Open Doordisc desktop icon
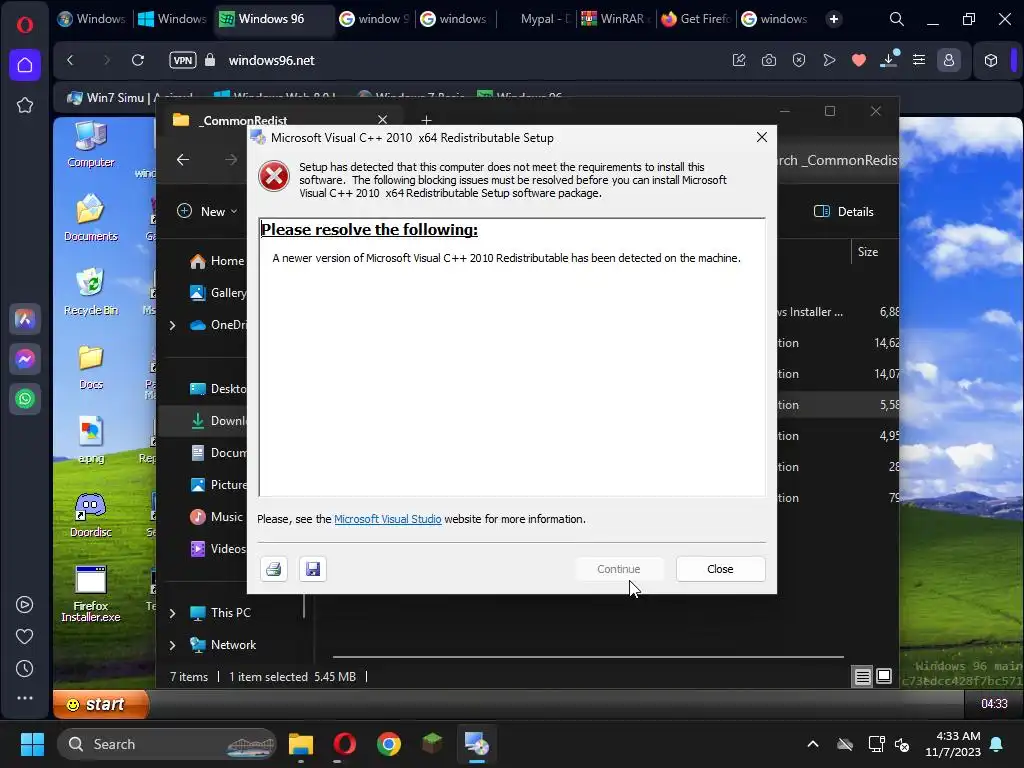Viewport: 1024px width, 768px height. pyautogui.click(x=91, y=515)
